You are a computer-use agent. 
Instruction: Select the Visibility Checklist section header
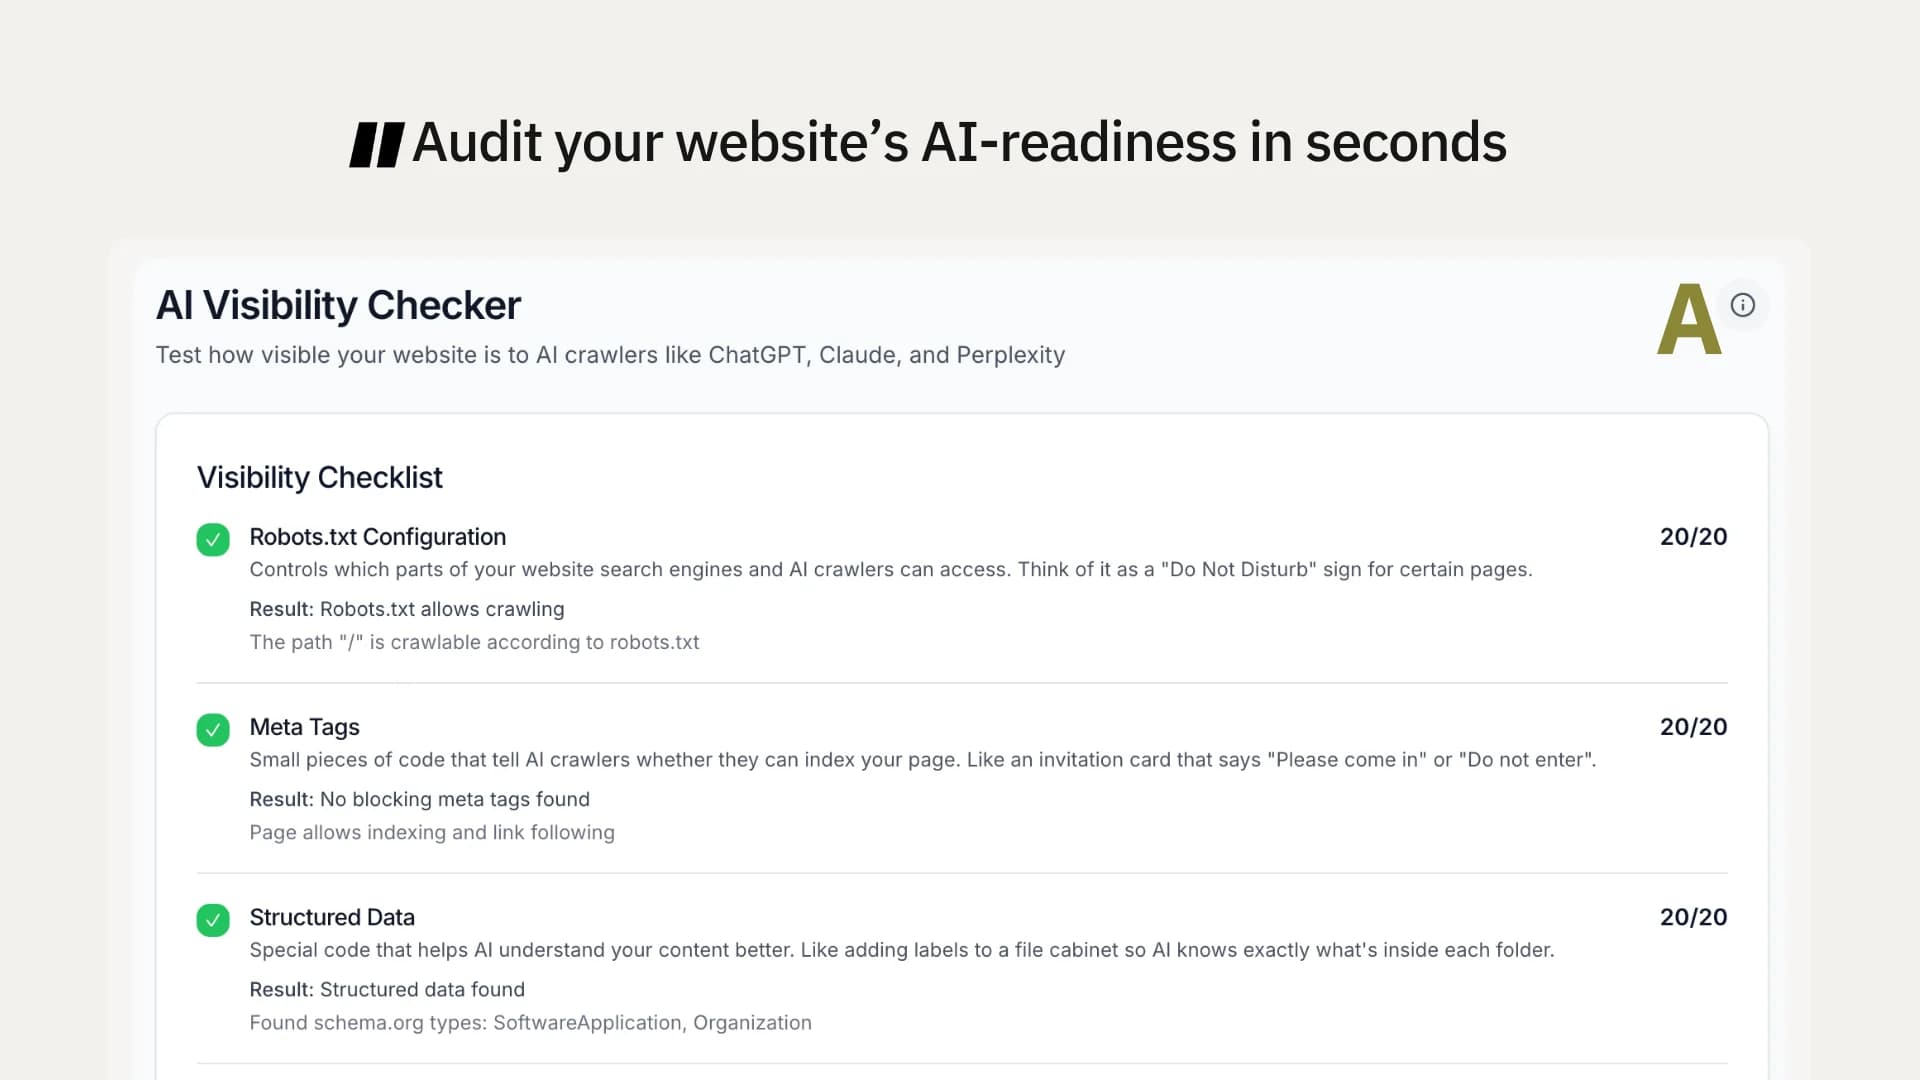coord(320,477)
